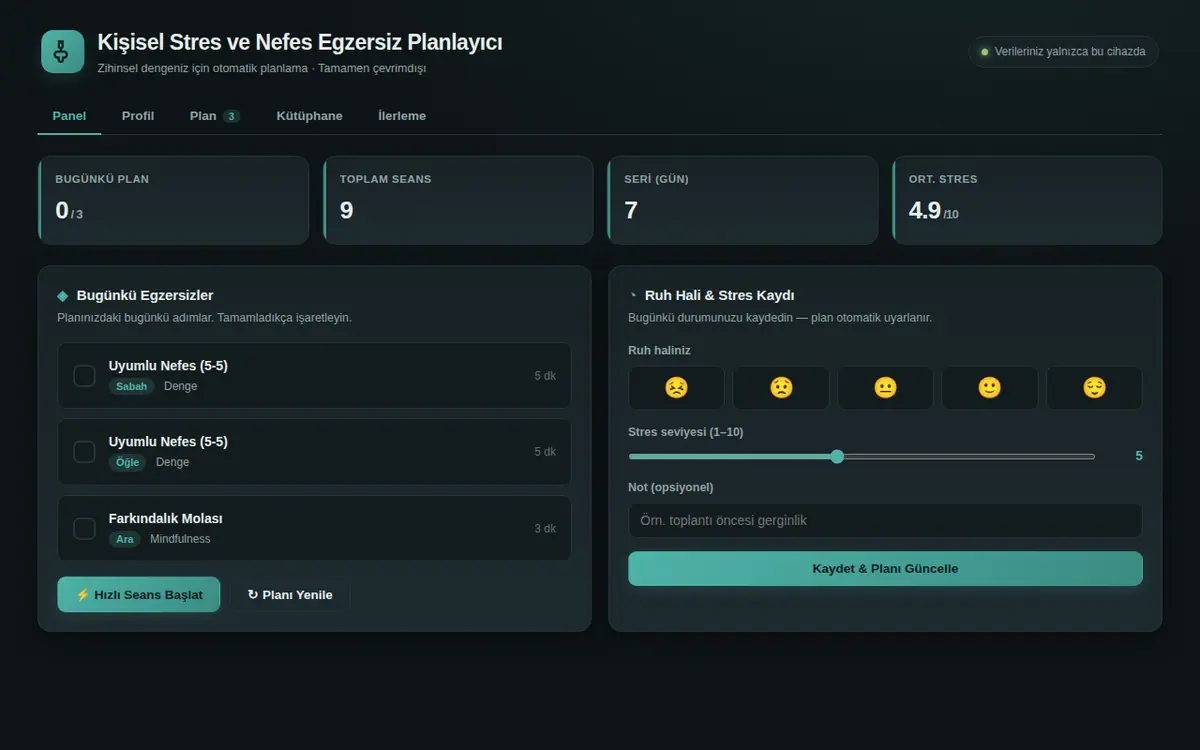Choose the neutral face mood emoji
Image resolution: width=1200 pixels, height=750 pixels.
pos(885,388)
